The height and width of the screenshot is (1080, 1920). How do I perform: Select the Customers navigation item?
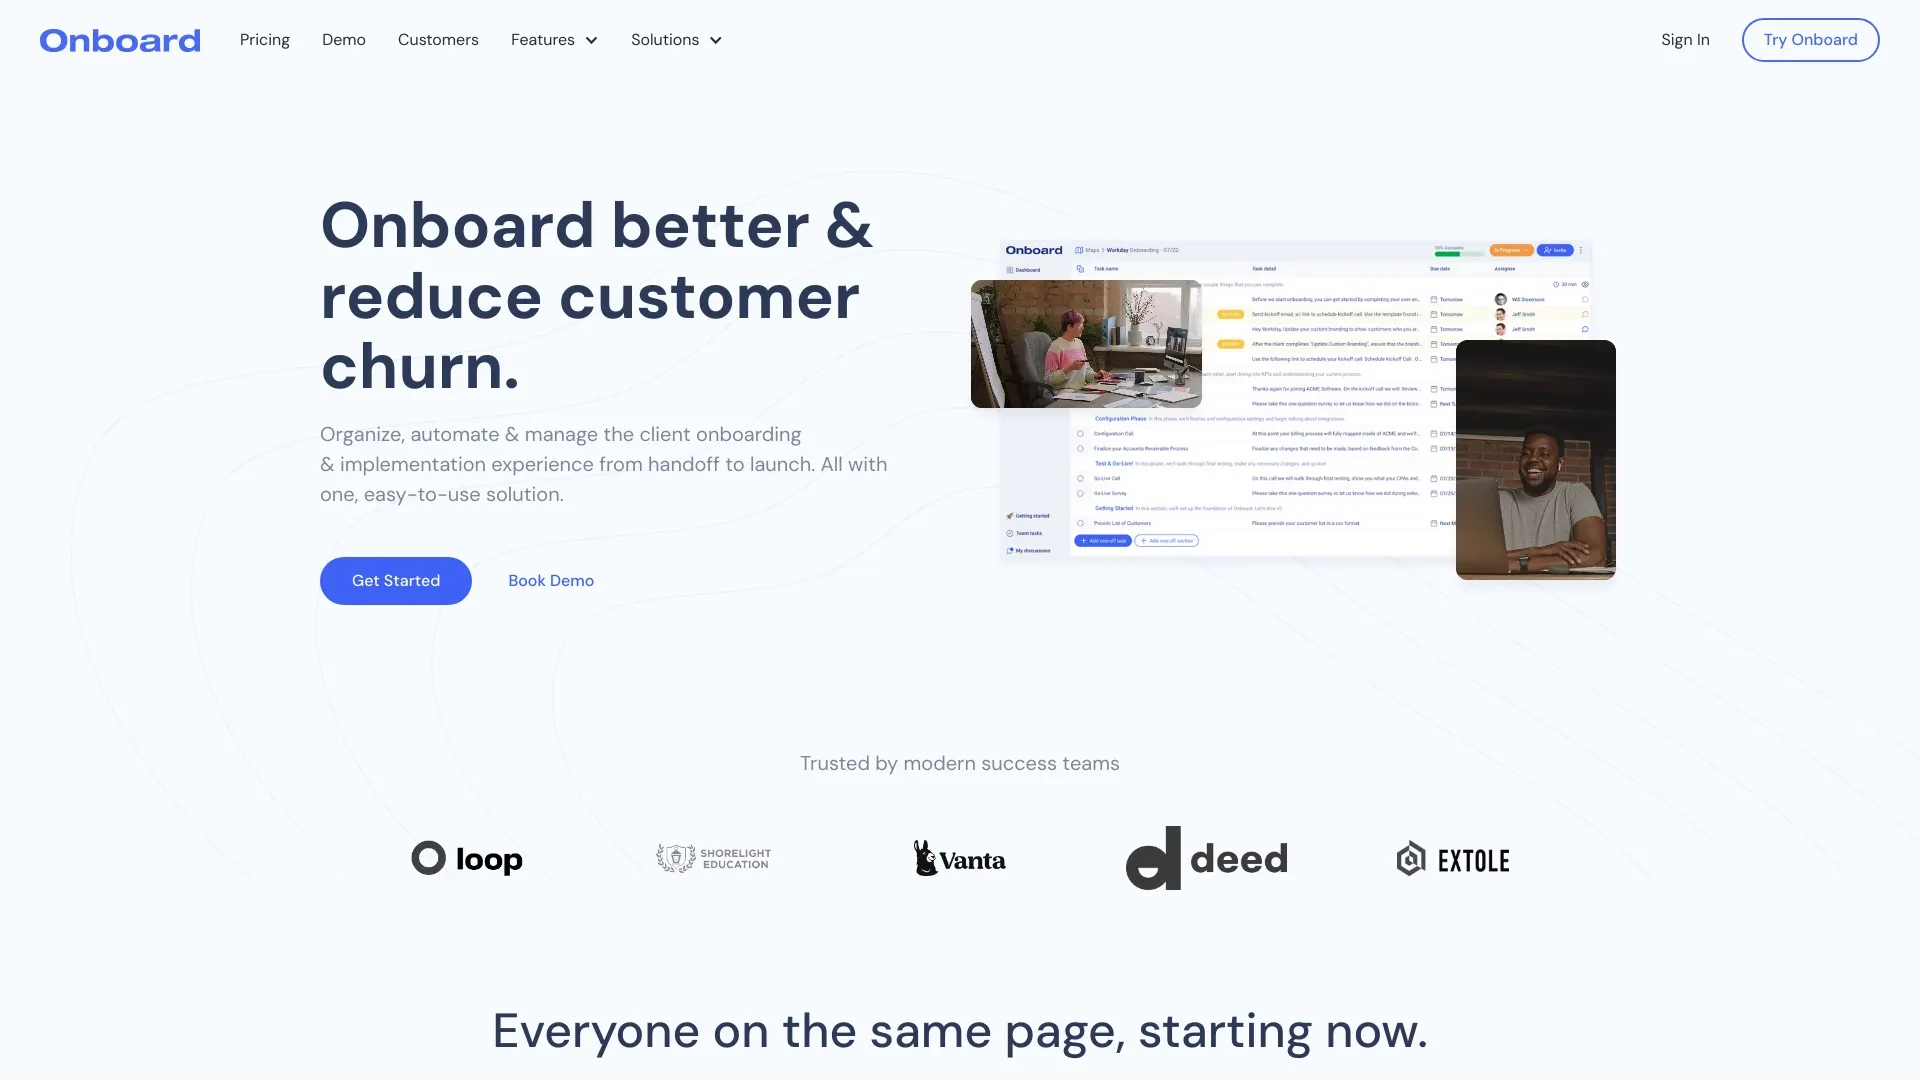click(438, 40)
